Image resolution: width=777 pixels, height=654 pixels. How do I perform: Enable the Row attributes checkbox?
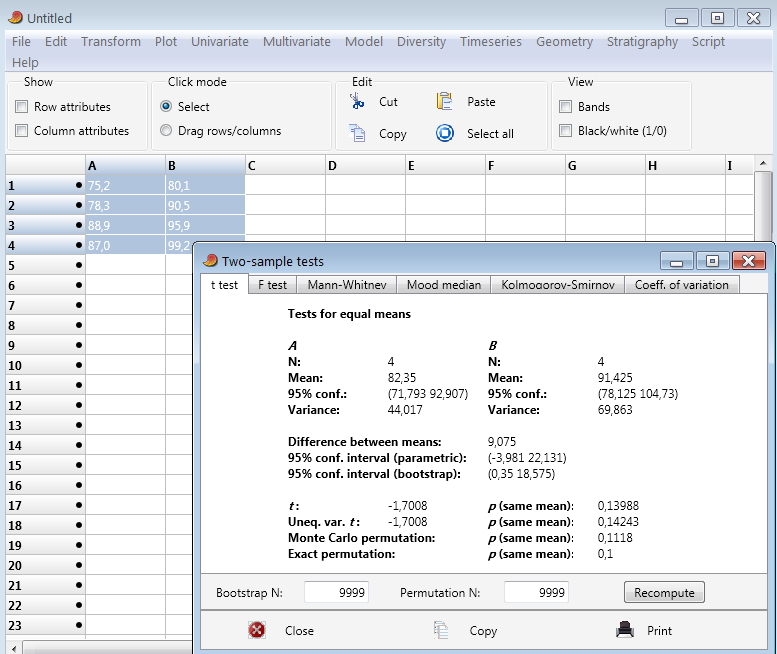point(21,107)
